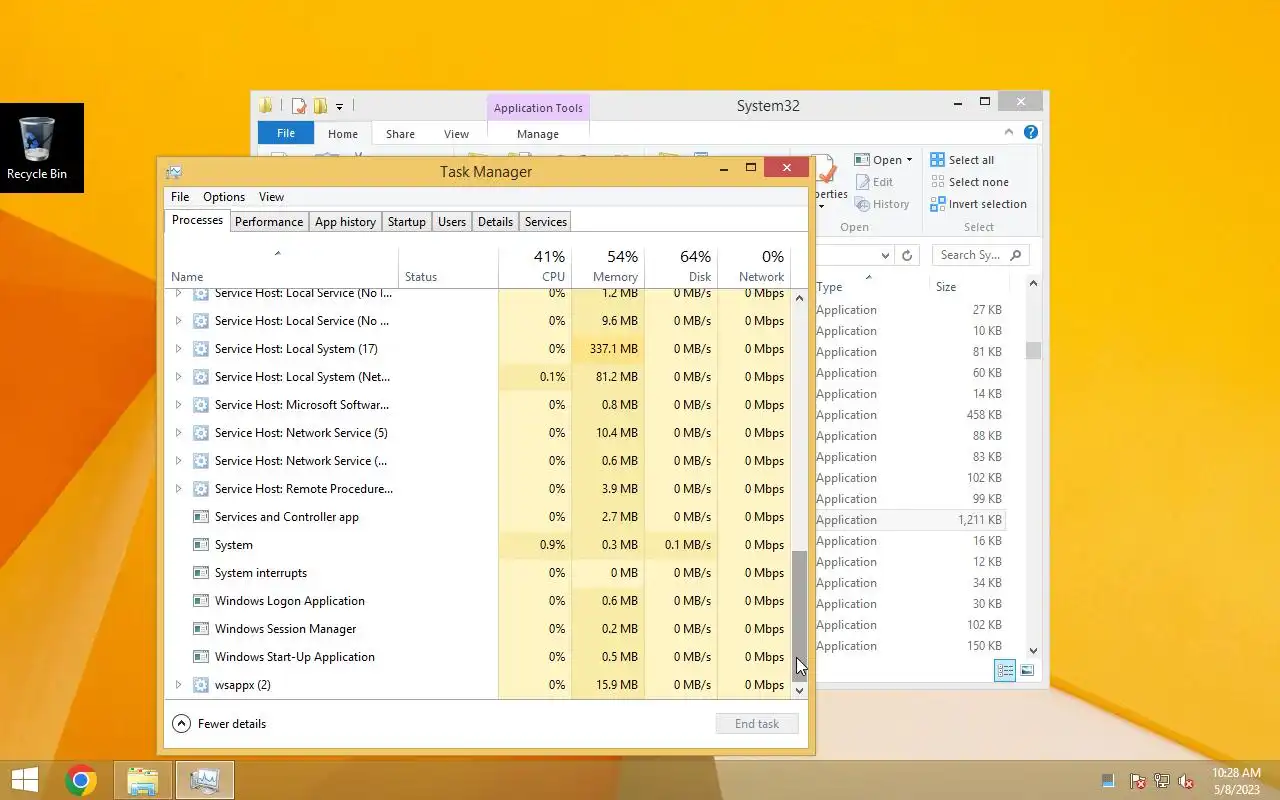
Task: Click the Explorer file list scroll-down arrow
Action: tap(1033, 650)
